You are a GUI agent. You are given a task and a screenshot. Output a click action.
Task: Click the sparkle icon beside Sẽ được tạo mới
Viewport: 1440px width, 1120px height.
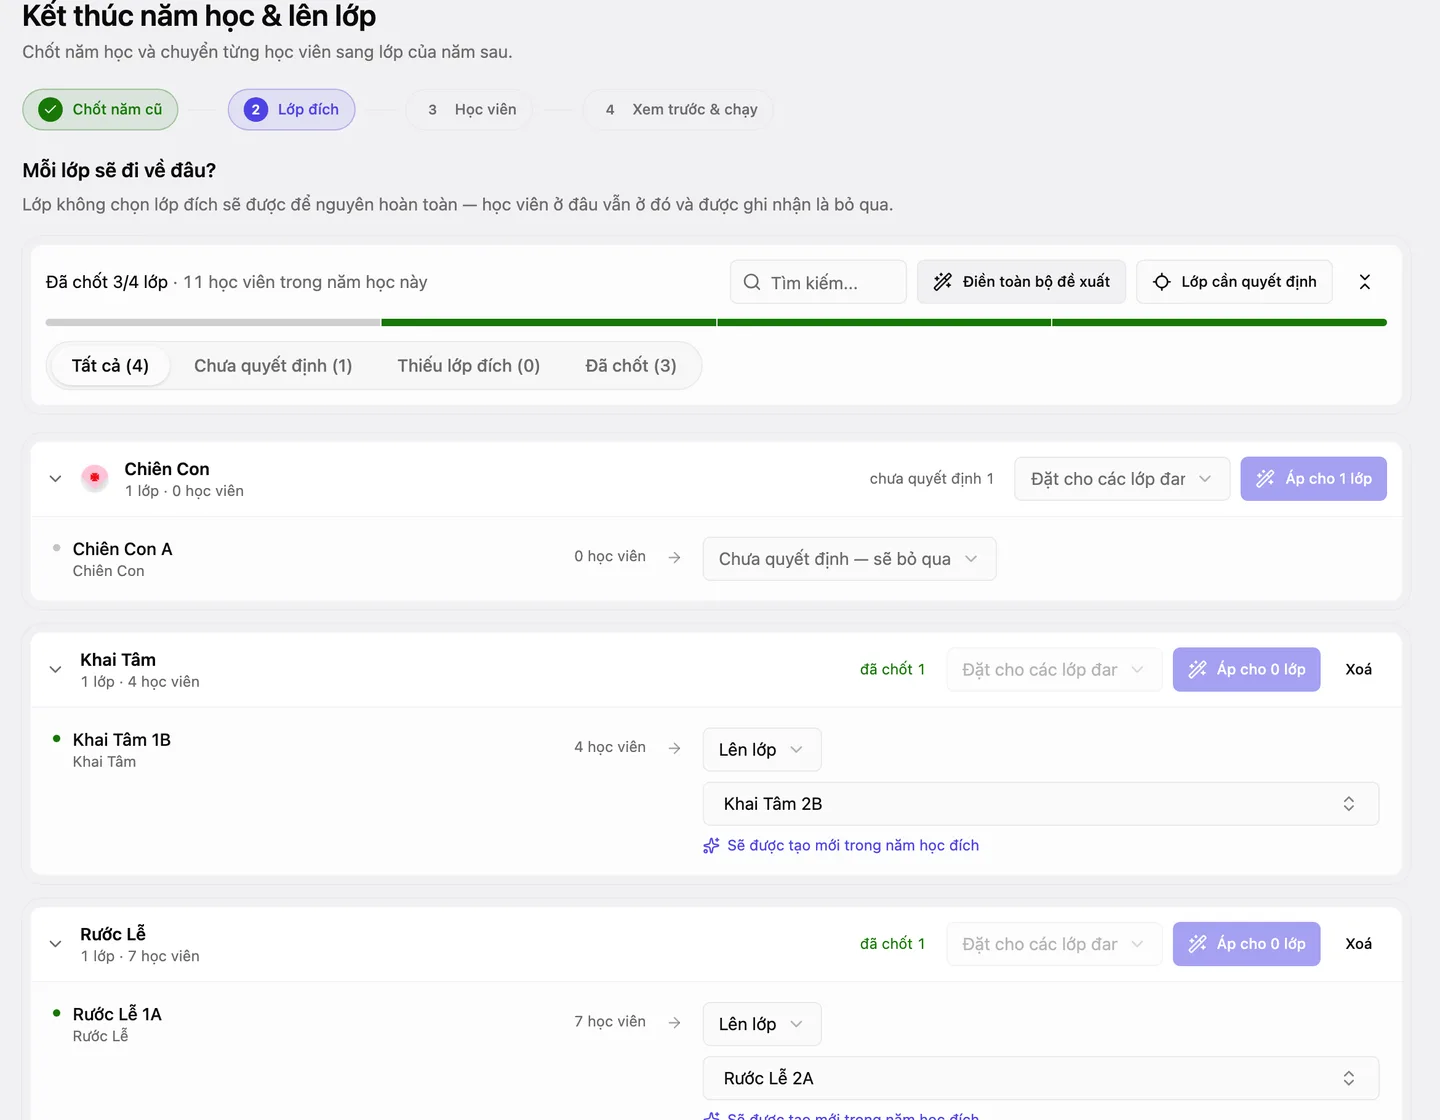click(x=711, y=846)
